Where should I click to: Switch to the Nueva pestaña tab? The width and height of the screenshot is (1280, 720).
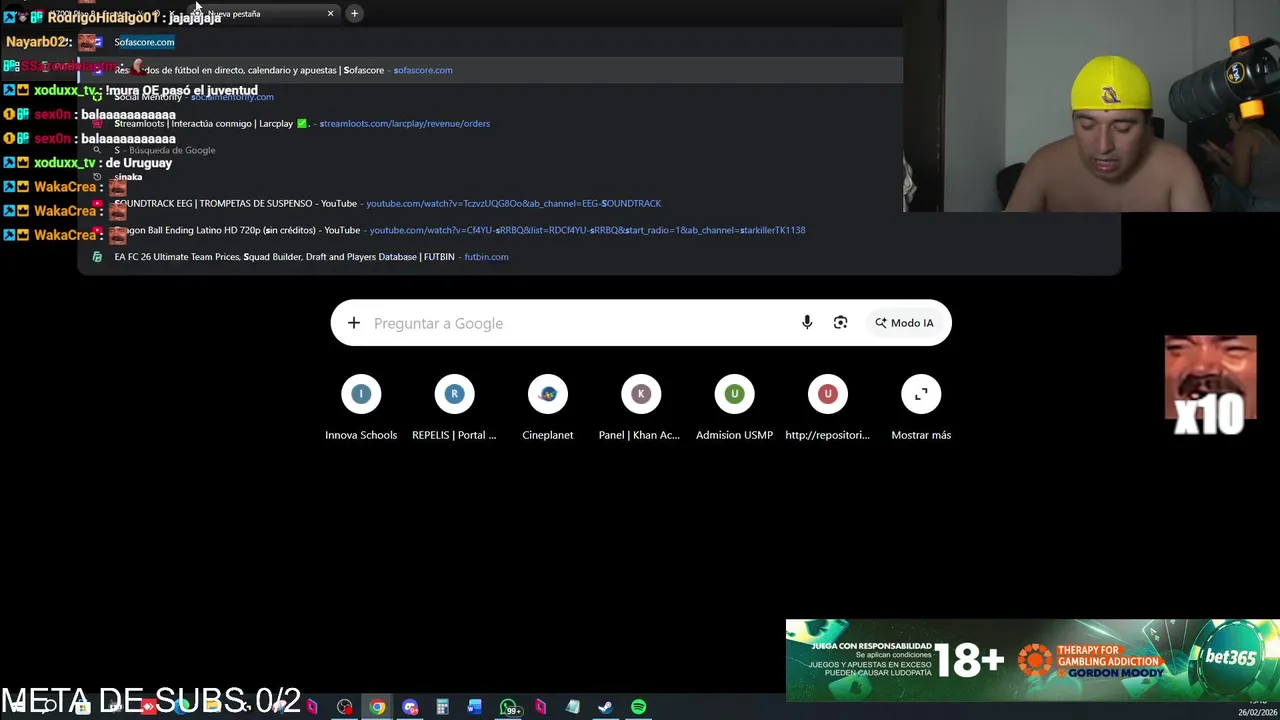click(x=262, y=13)
